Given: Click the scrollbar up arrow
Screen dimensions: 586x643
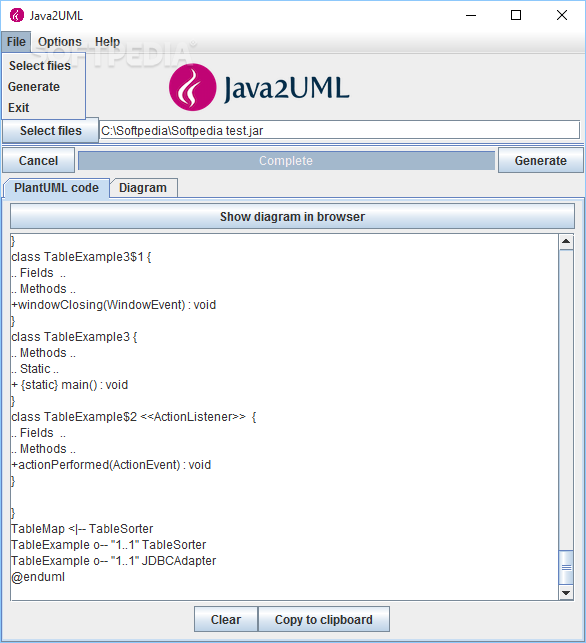Looking at the screenshot, I should coord(566,242).
